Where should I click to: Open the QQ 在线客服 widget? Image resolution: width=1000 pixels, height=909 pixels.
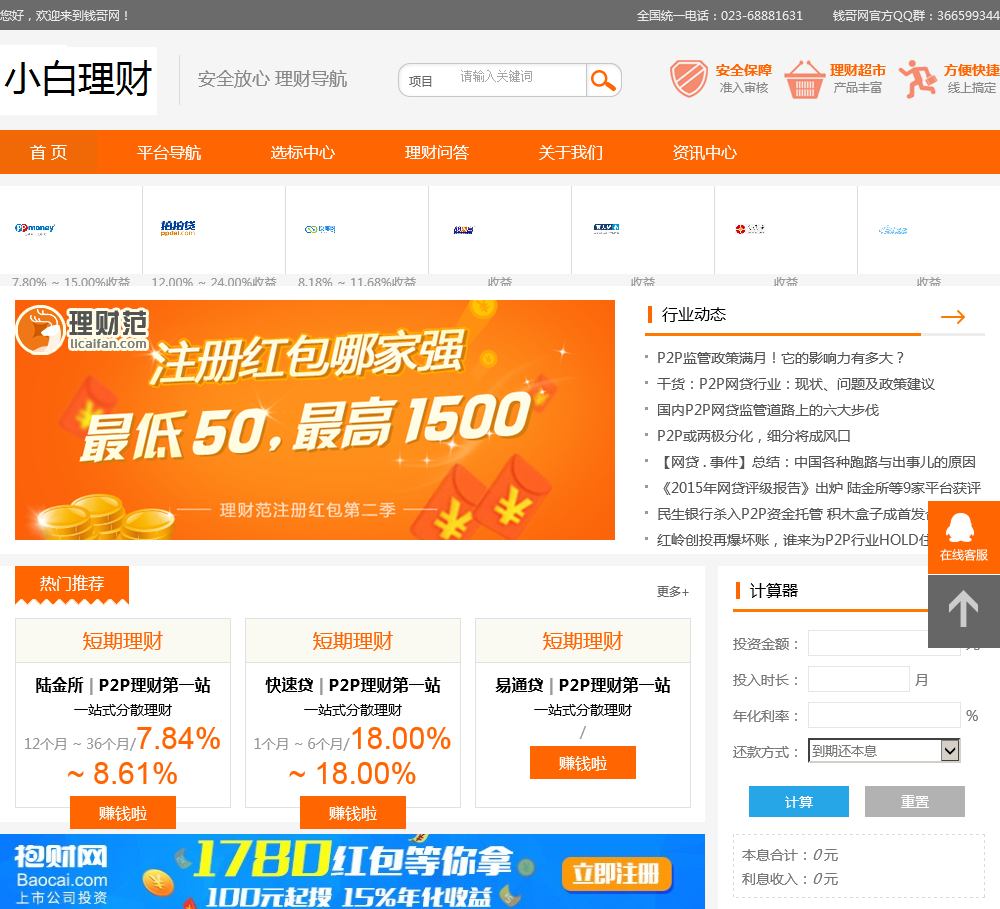964,538
